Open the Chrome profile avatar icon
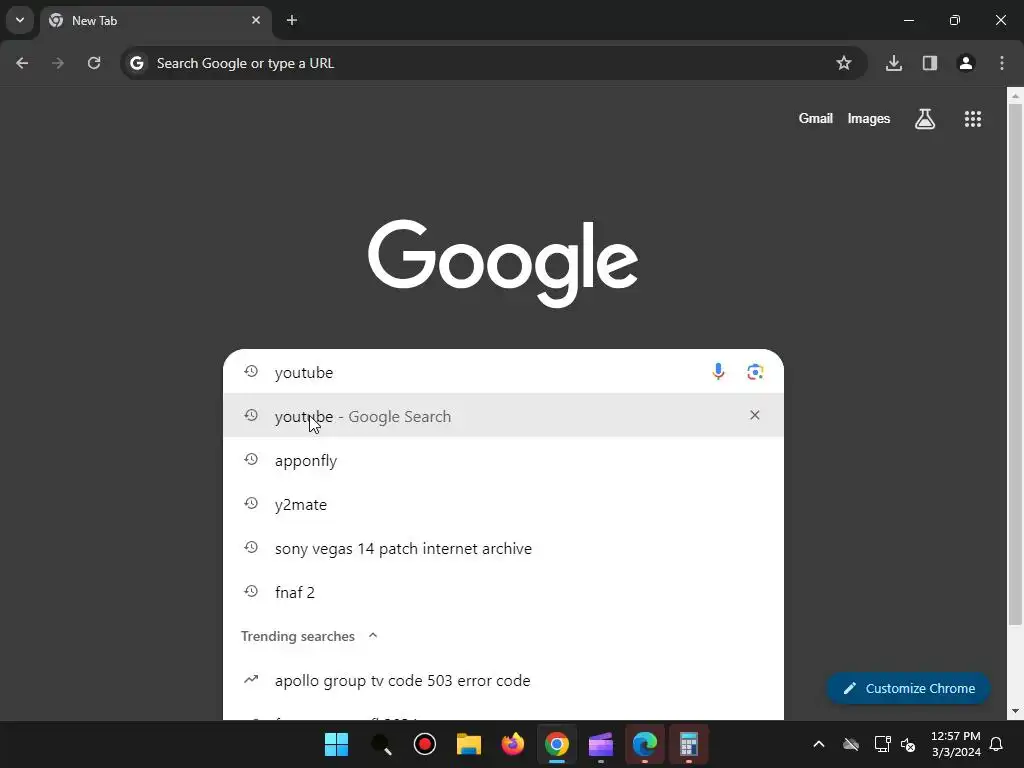The image size is (1024, 768). pyautogui.click(x=966, y=63)
